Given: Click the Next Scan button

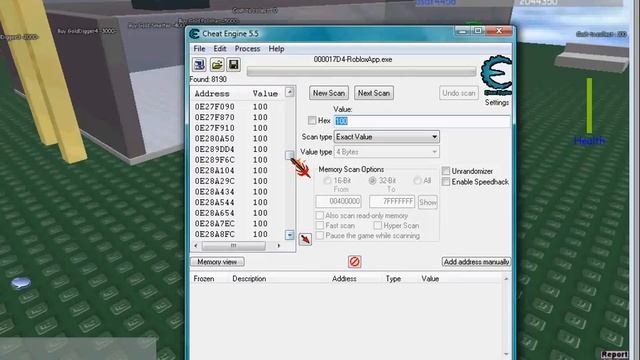Looking at the screenshot, I should coord(374,93).
